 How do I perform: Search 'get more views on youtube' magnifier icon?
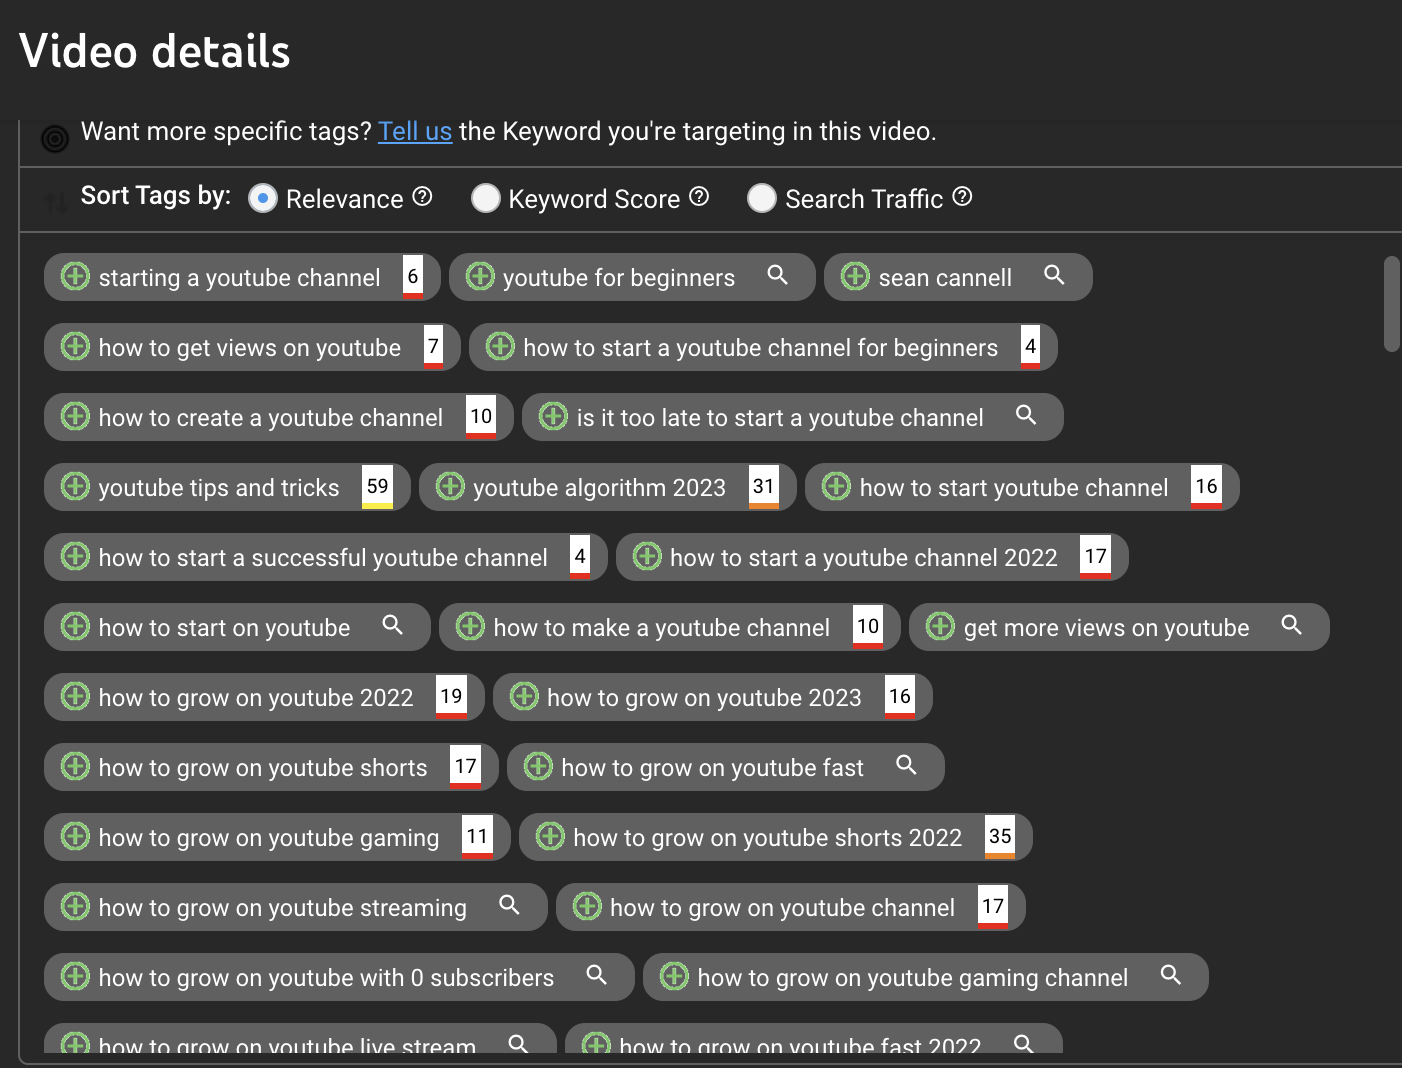click(x=1291, y=625)
